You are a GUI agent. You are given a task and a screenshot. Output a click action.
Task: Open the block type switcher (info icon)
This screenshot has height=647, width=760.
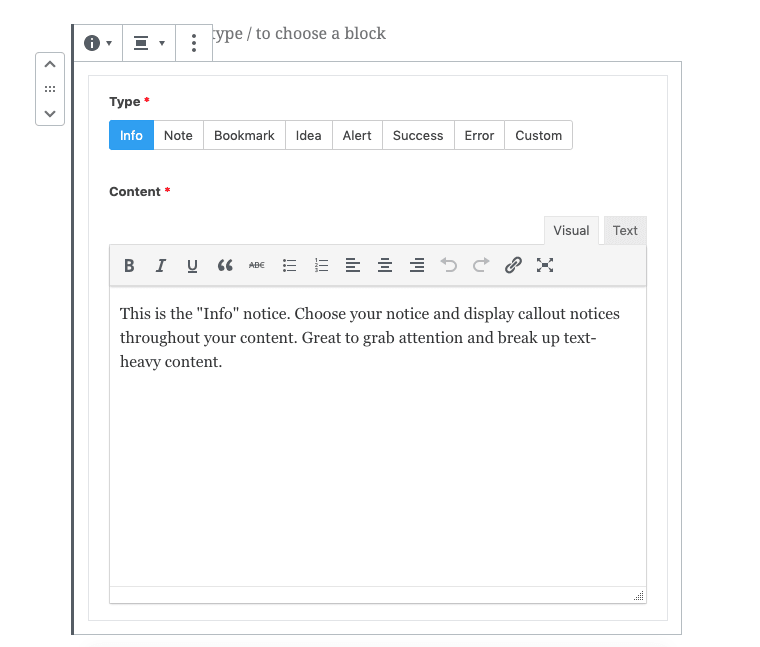tap(98, 43)
